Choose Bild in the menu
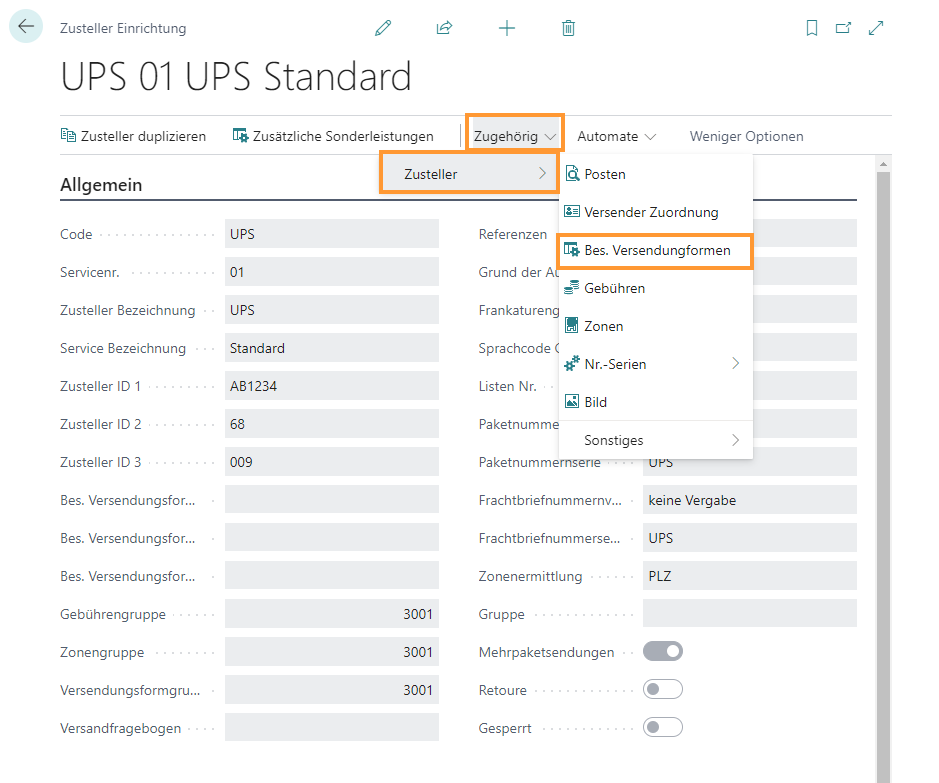Image resolution: width=939 pixels, height=783 pixels. [x=655, y=402]
